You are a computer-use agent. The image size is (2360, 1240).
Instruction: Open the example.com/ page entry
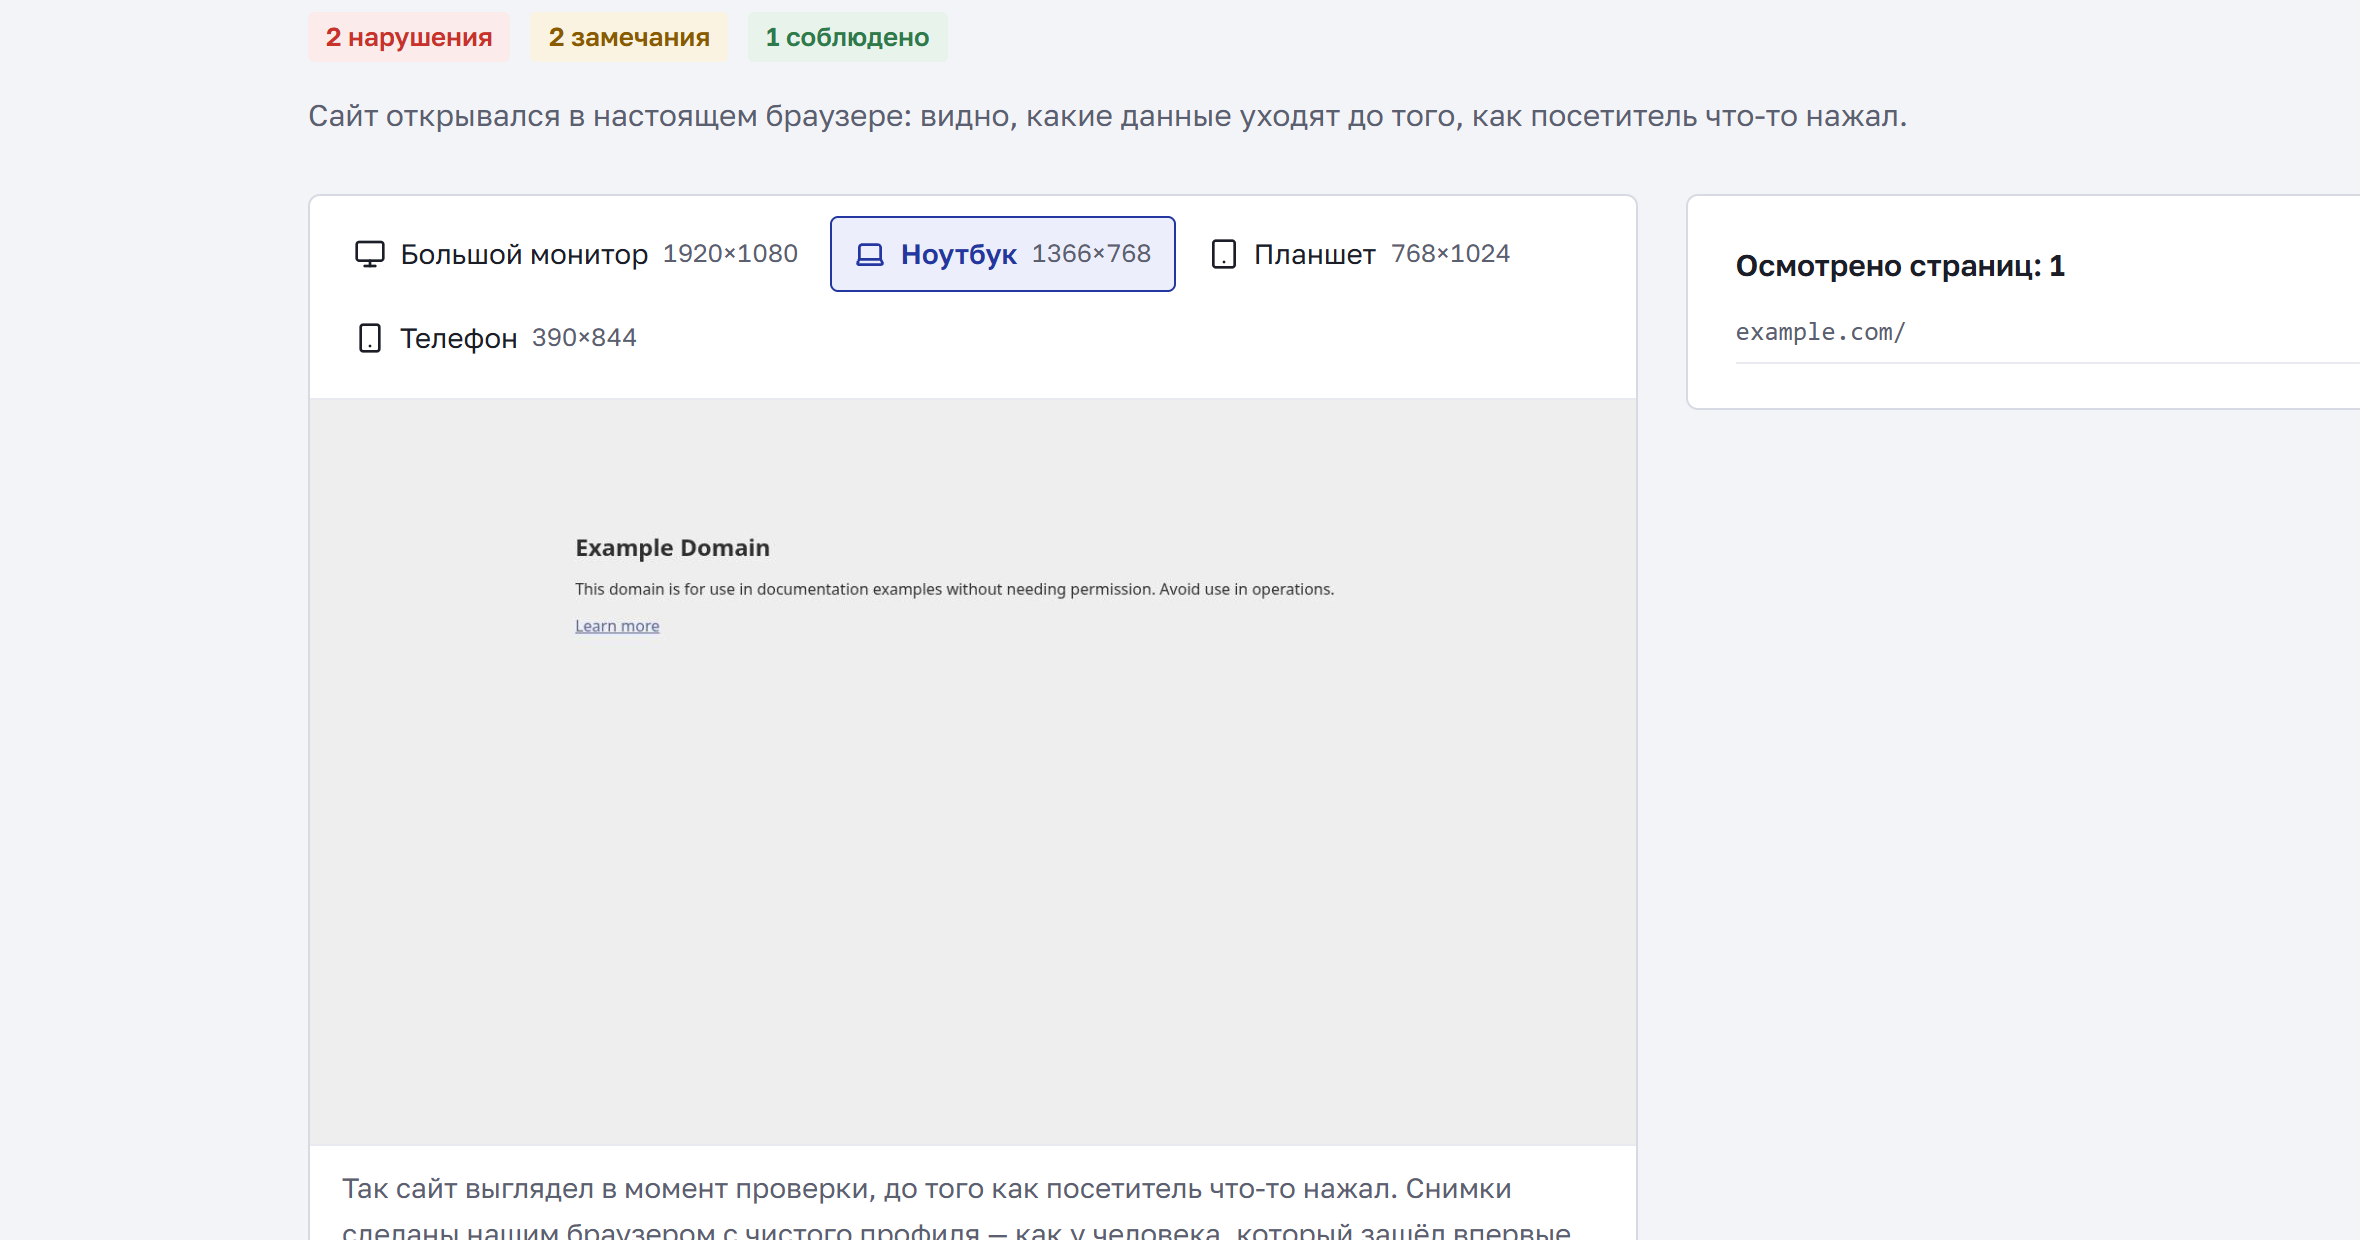tap(1821, 332)
